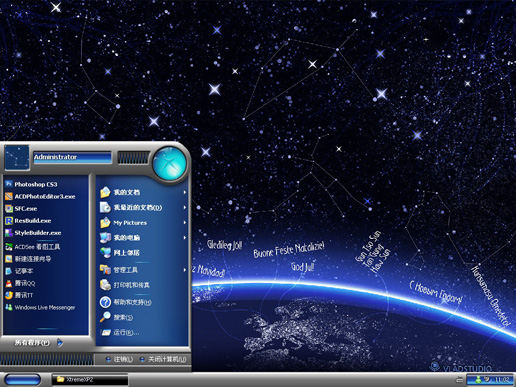Click the 关闭计算机 shutdown button
The width and height of the screenshot is (516, 387).
coord(163,359)
